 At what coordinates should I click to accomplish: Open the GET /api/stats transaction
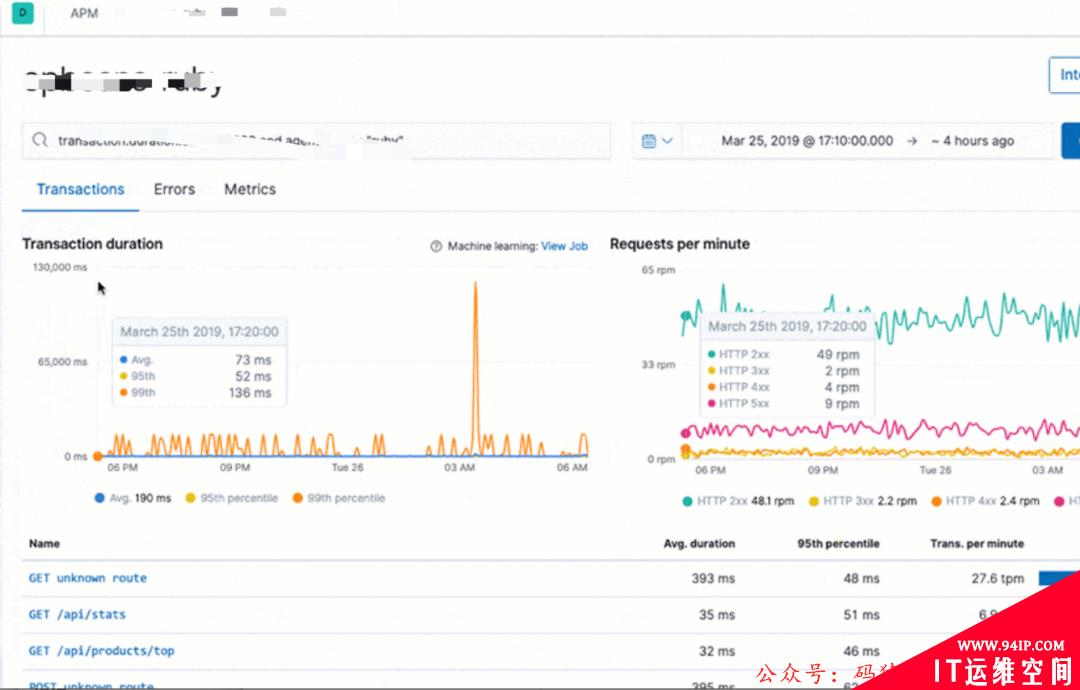click(77, 615)
